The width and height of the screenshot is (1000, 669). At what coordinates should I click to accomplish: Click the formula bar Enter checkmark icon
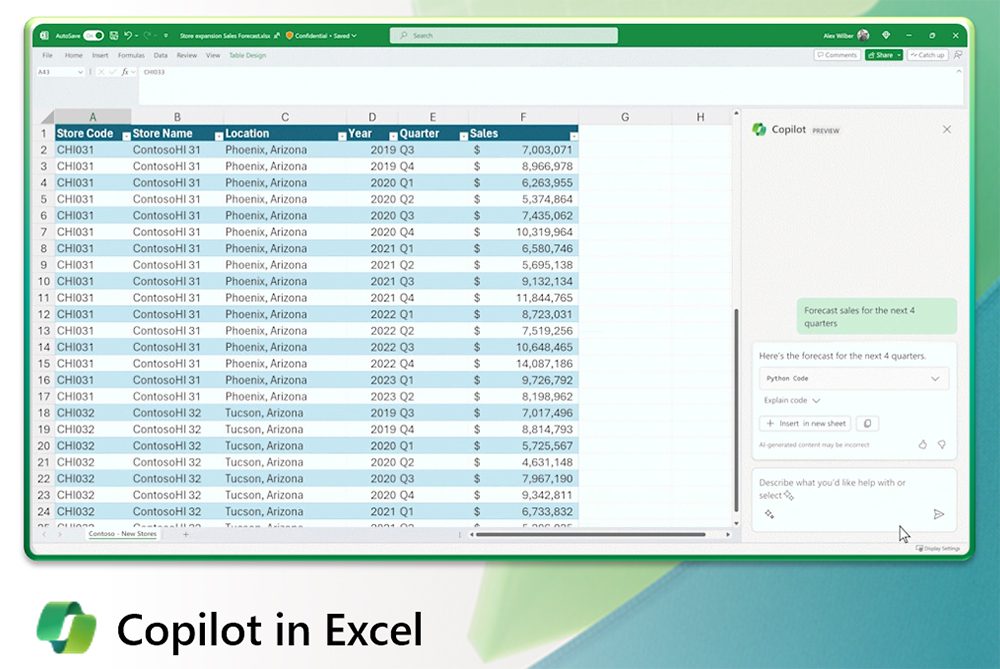click(x=112, y=73)
